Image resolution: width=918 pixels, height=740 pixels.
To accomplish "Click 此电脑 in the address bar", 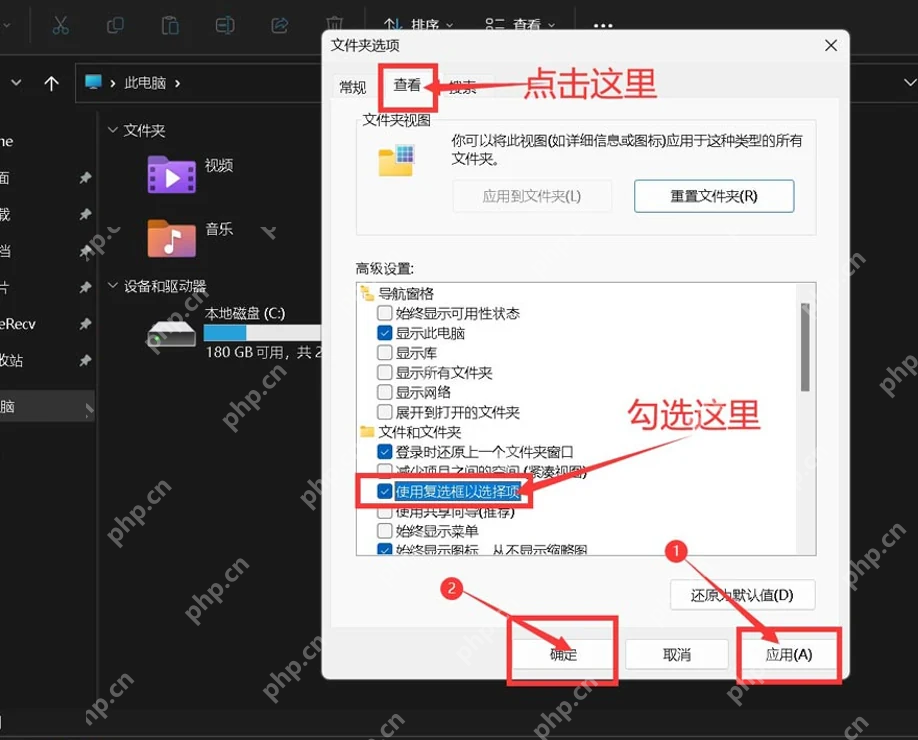I will (145, 83).
